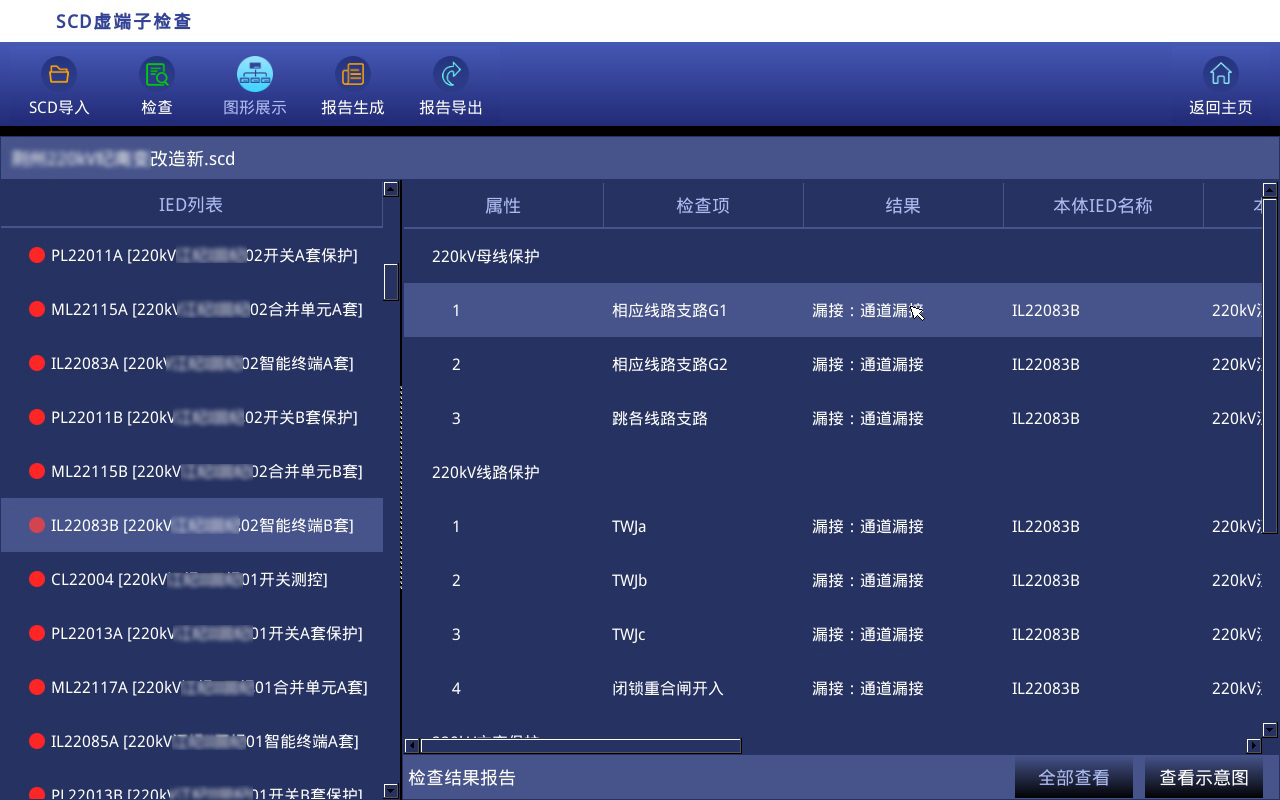1280x800 pixels.
Task: Select IL22083A smart terminal in IED list
Action: (202, 363)
